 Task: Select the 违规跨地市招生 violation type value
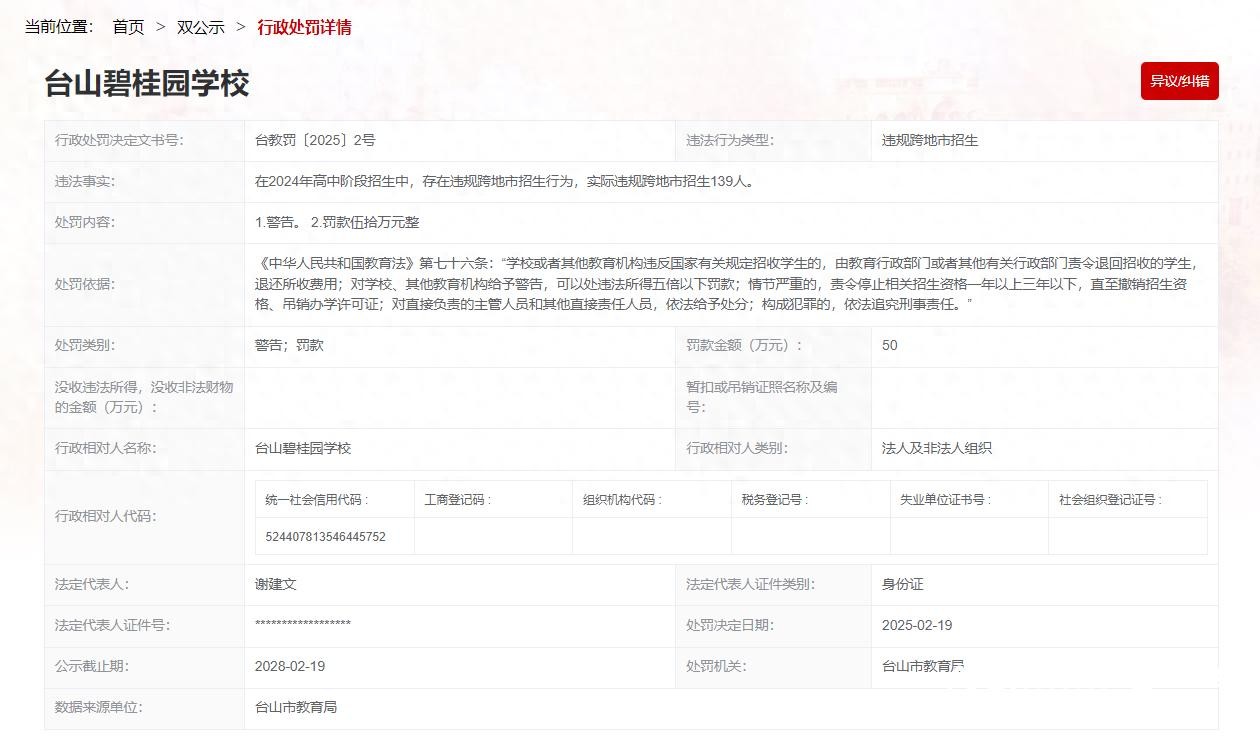(x=929, y=141)
